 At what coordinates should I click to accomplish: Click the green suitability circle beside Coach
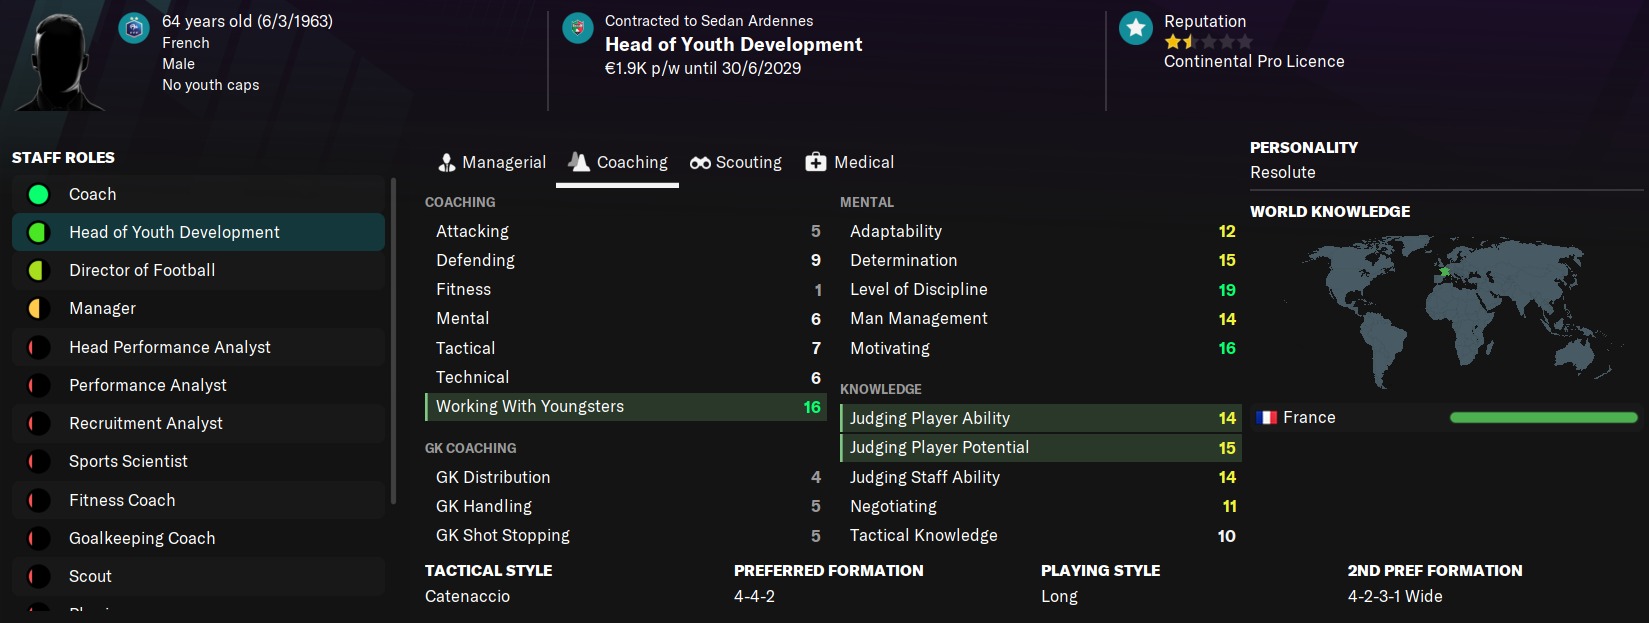39,194
